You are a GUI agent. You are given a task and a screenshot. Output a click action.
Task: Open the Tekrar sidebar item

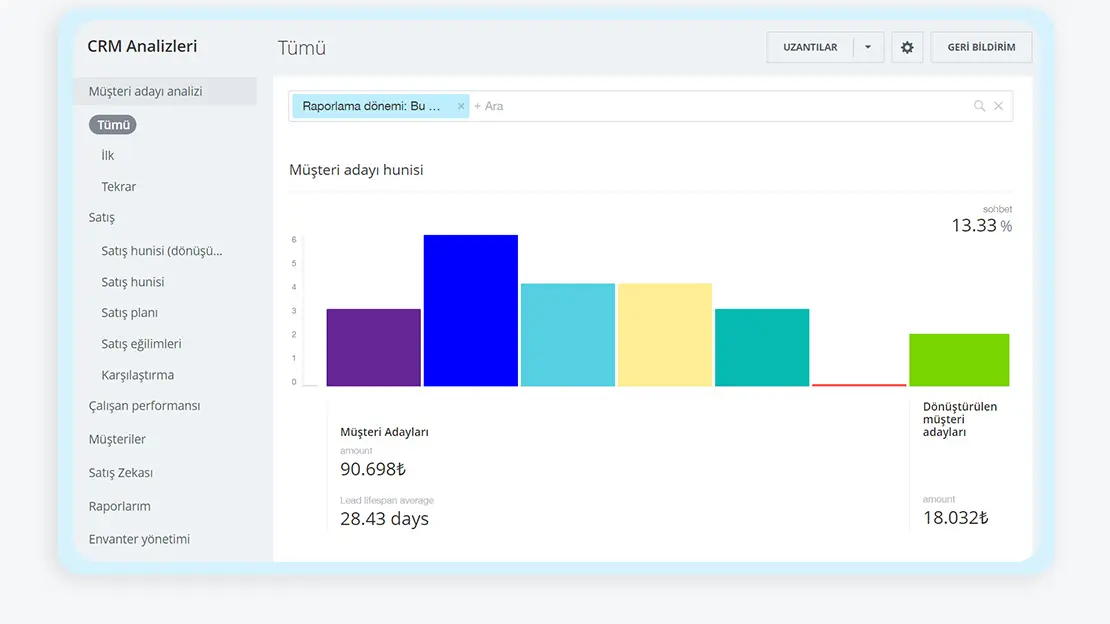(118, 187)
